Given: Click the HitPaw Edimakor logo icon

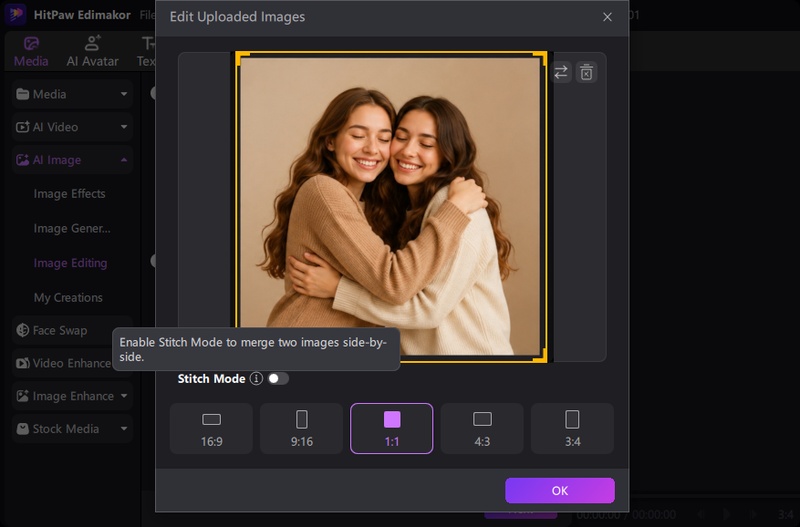Looking at the screenshot, I should 16,14.
